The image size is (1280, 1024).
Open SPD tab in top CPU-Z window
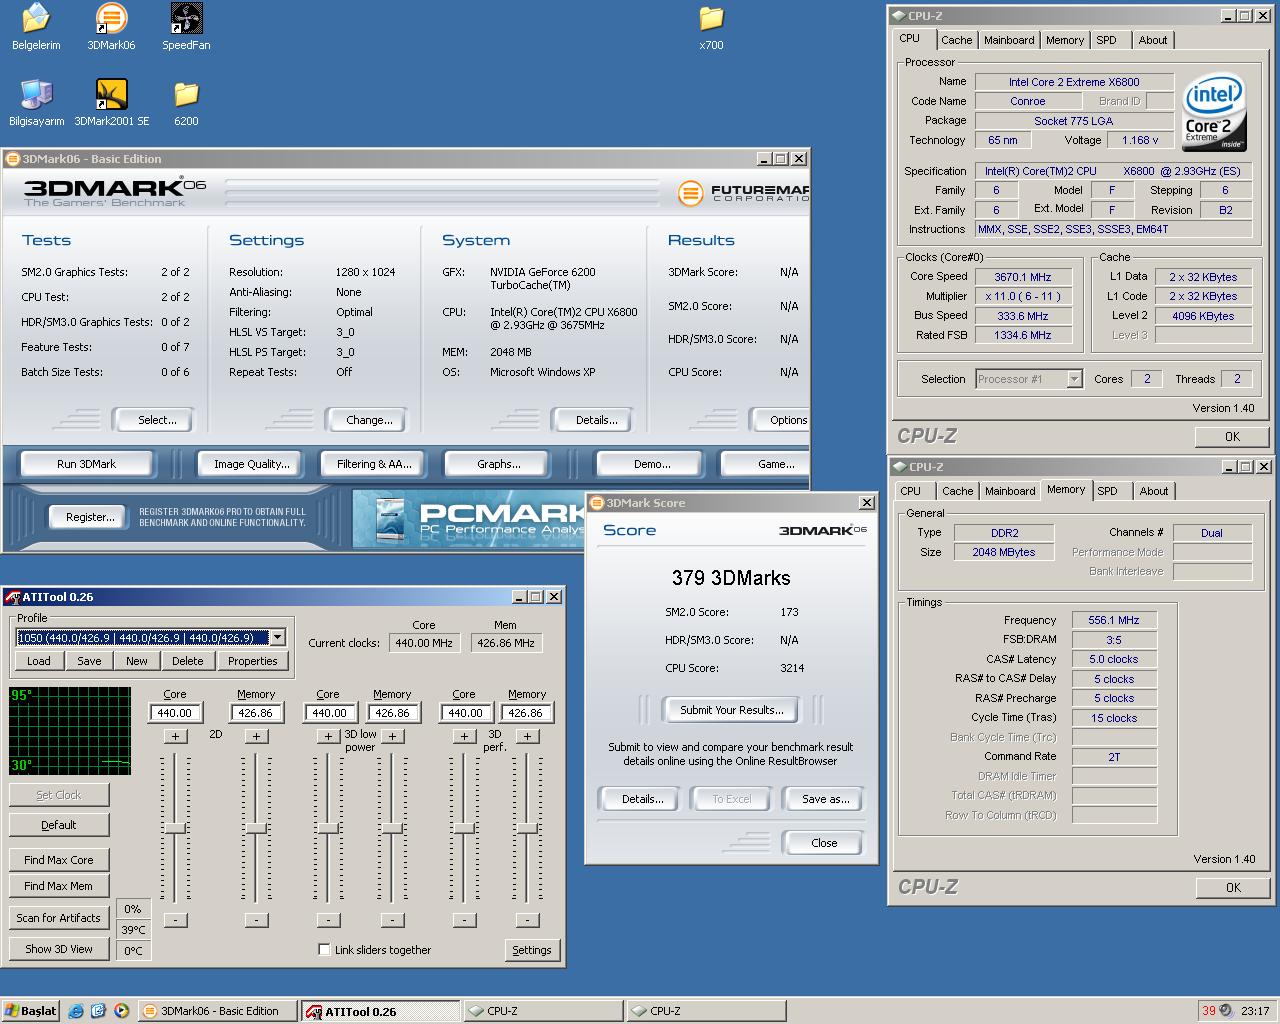click(1106, 40)
